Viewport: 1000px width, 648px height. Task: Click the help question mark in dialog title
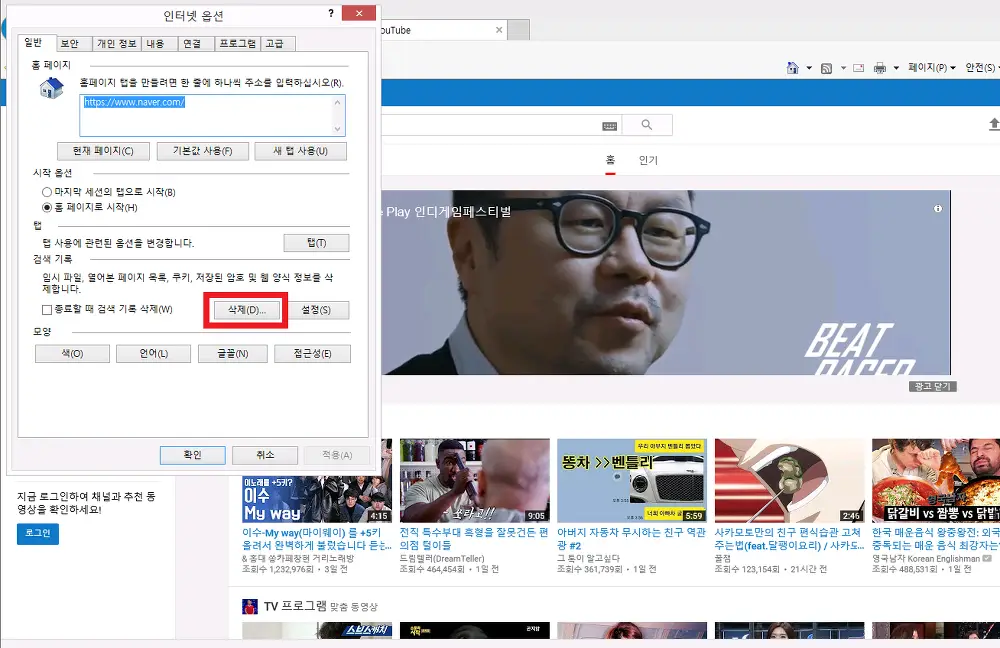tap(331, 13)
